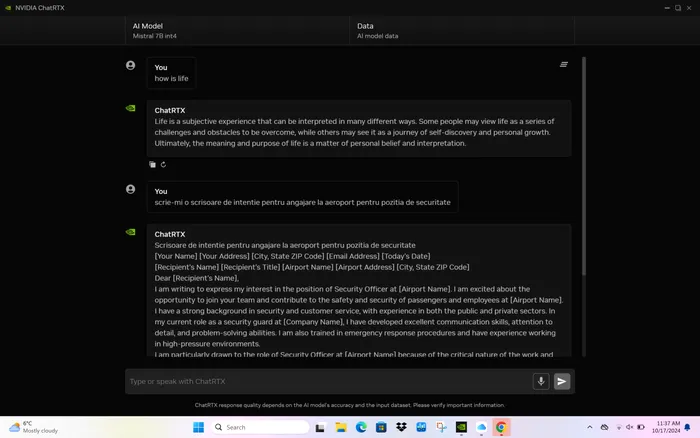Click the send message arrow button
This screenshot has width=700, height=438.
[x=562, y=381]
